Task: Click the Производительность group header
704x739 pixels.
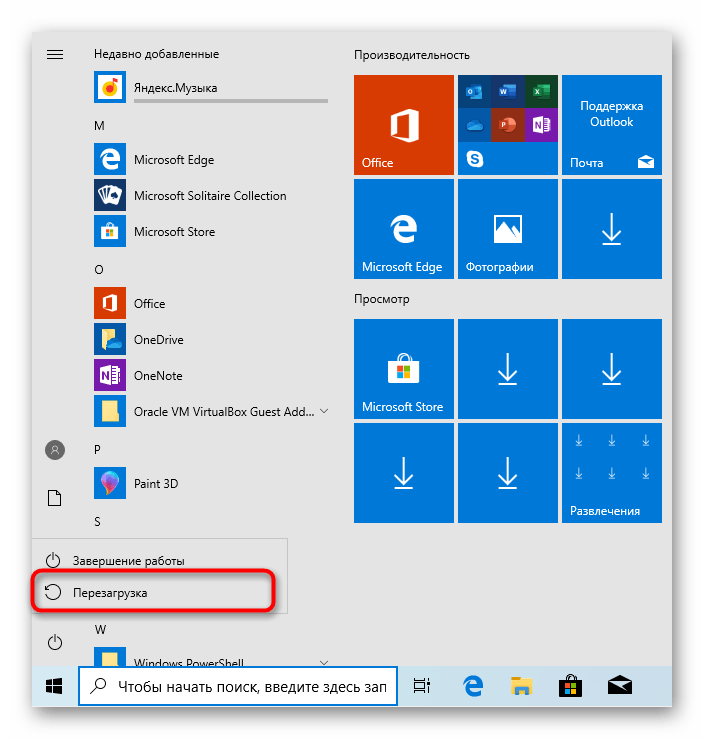Action: [411, 55]
